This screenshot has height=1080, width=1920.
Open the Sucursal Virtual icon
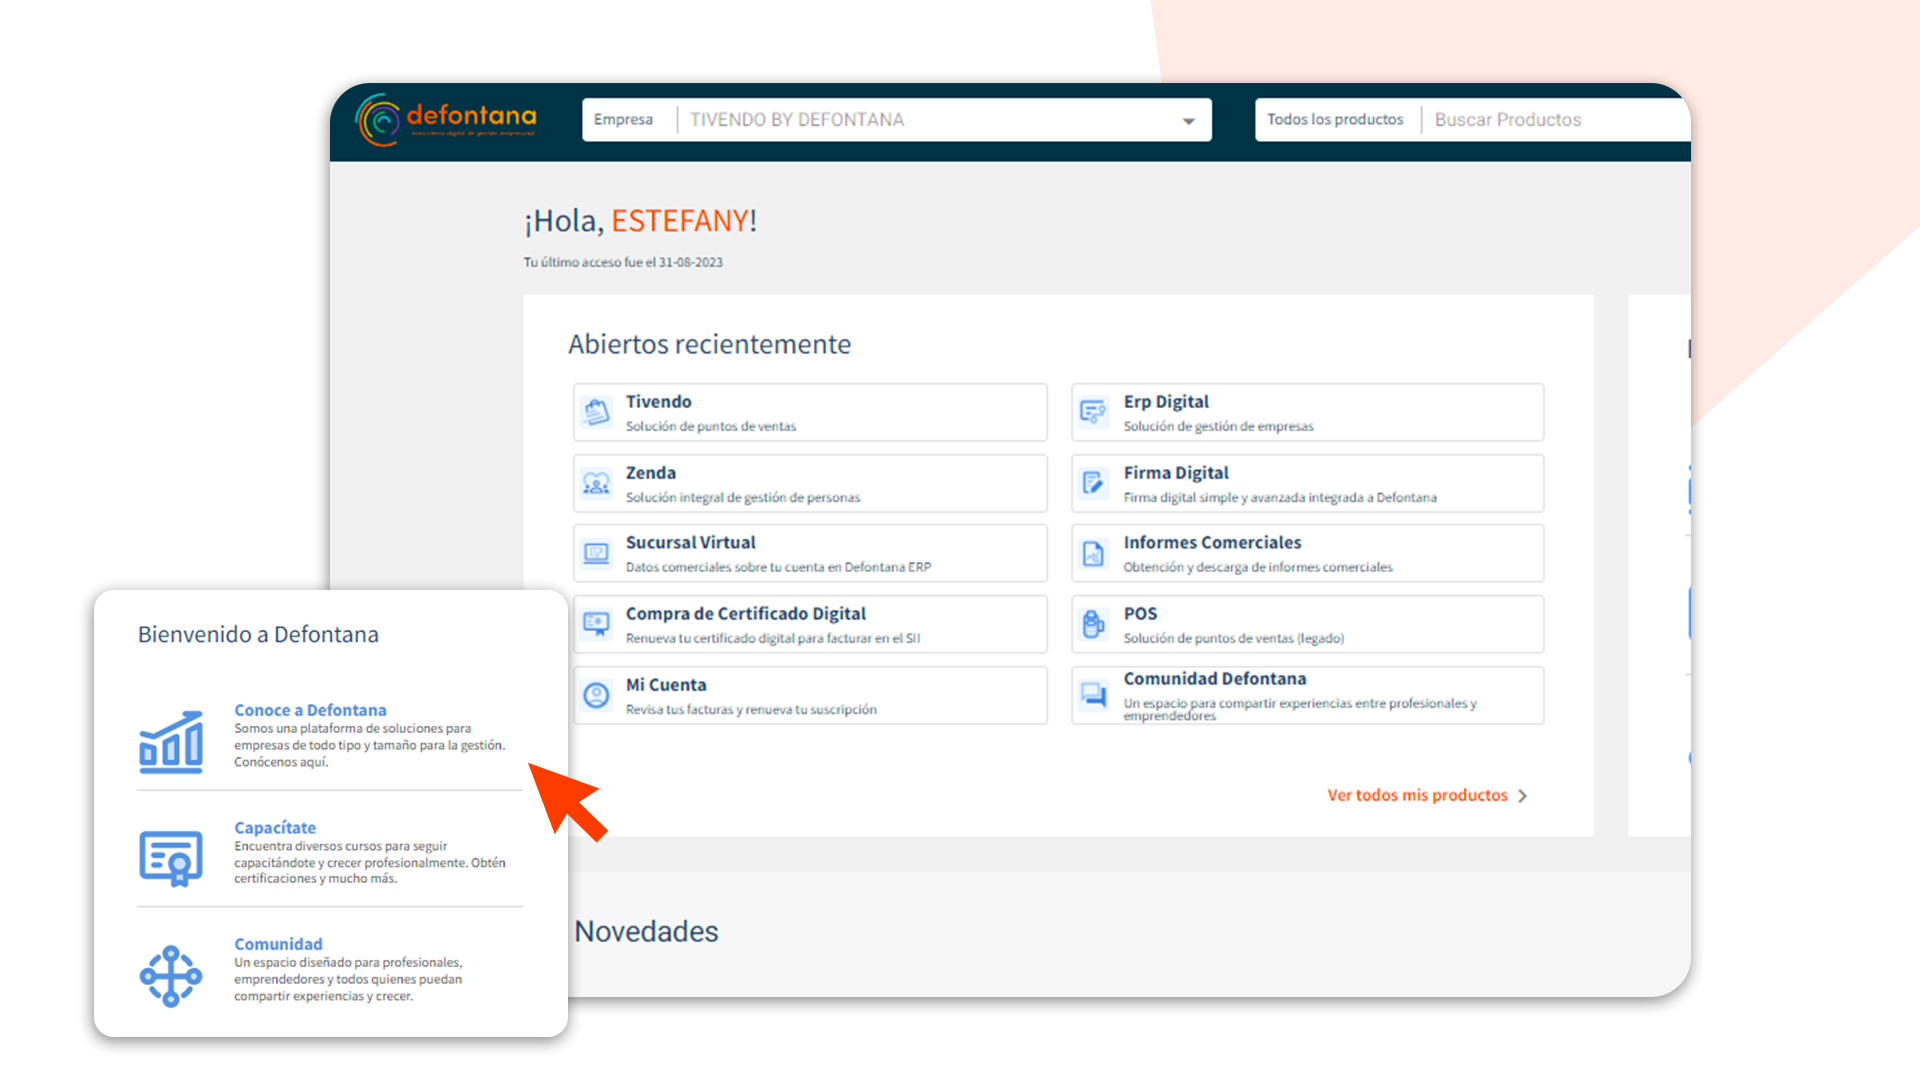coord(597,553)
